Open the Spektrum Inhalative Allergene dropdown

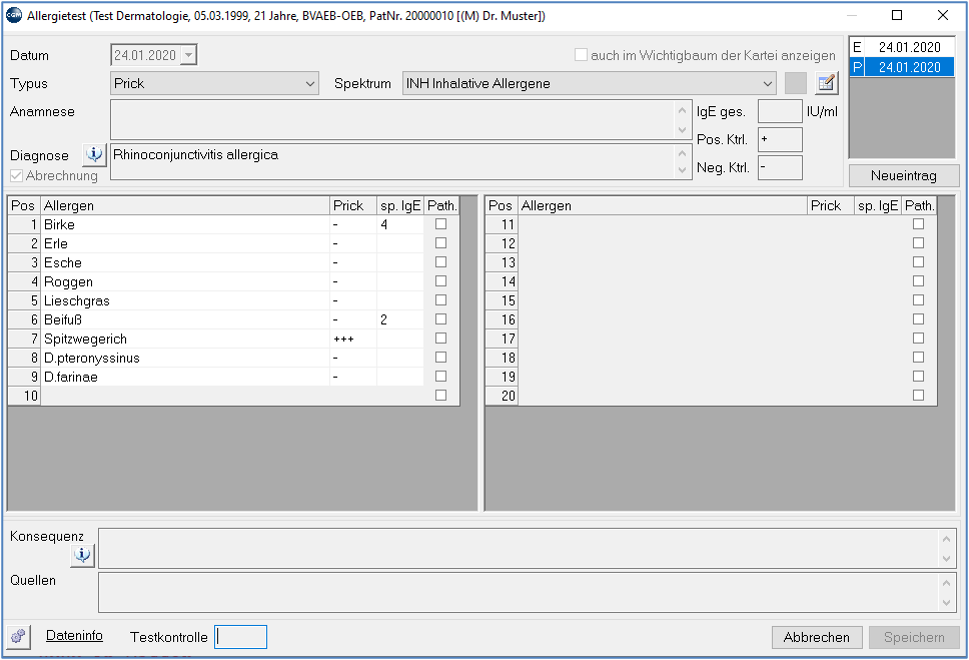pyautogui.click(x=767, y=83)
